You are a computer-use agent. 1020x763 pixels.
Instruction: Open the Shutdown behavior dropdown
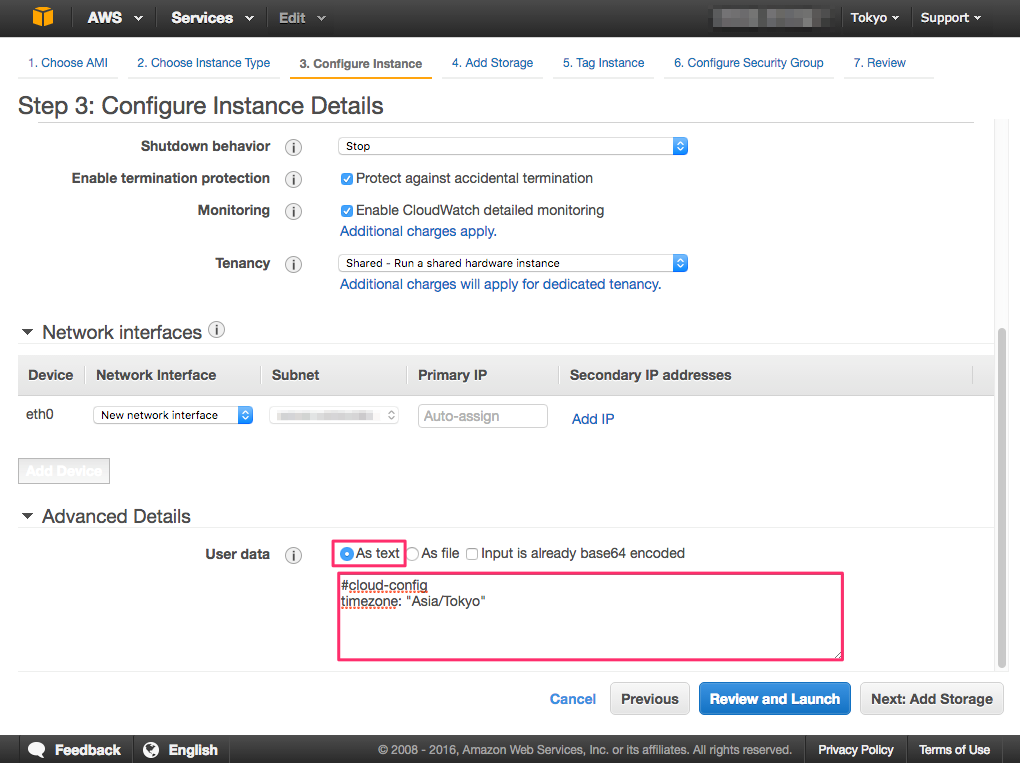513,146
